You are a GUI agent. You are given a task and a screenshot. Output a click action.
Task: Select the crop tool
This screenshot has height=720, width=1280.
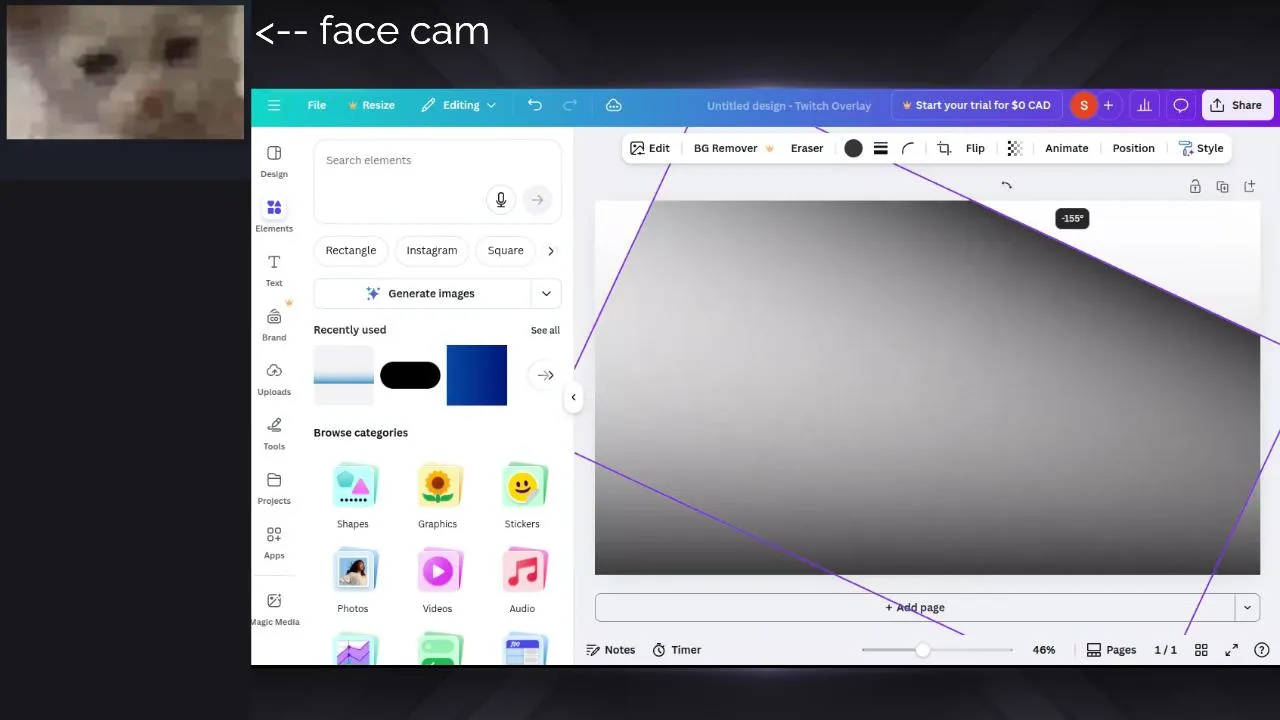(944, 148)
